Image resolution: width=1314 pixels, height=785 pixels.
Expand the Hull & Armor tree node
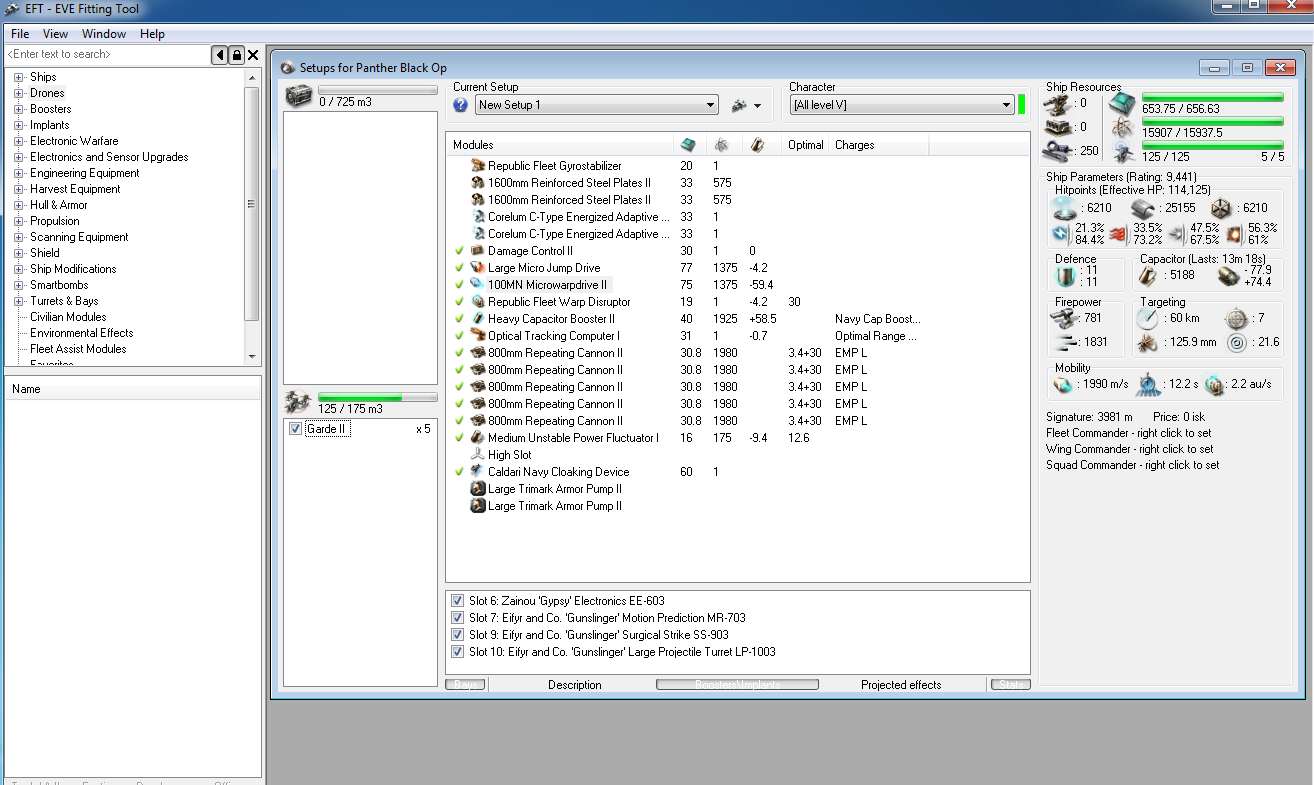click(19, 205)
